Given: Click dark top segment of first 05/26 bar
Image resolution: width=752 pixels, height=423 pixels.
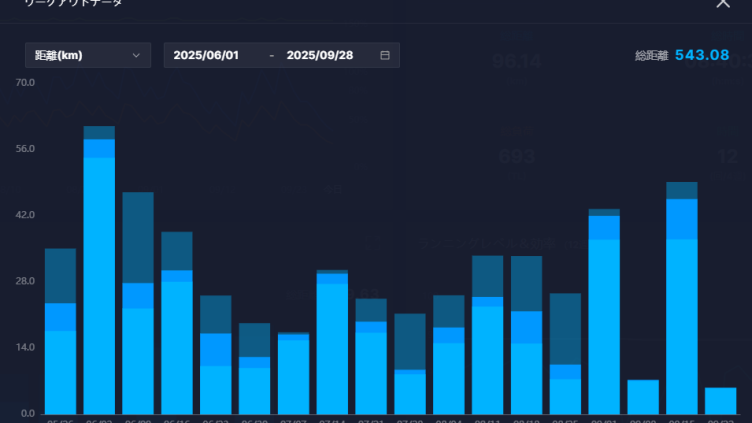Looking at the screenshot, I should pos(60,275).
